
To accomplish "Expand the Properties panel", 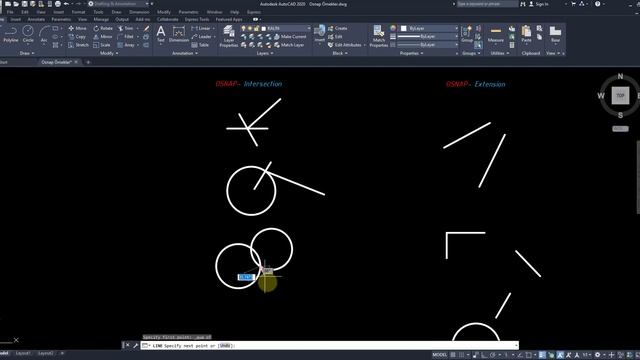I will 411,53.
